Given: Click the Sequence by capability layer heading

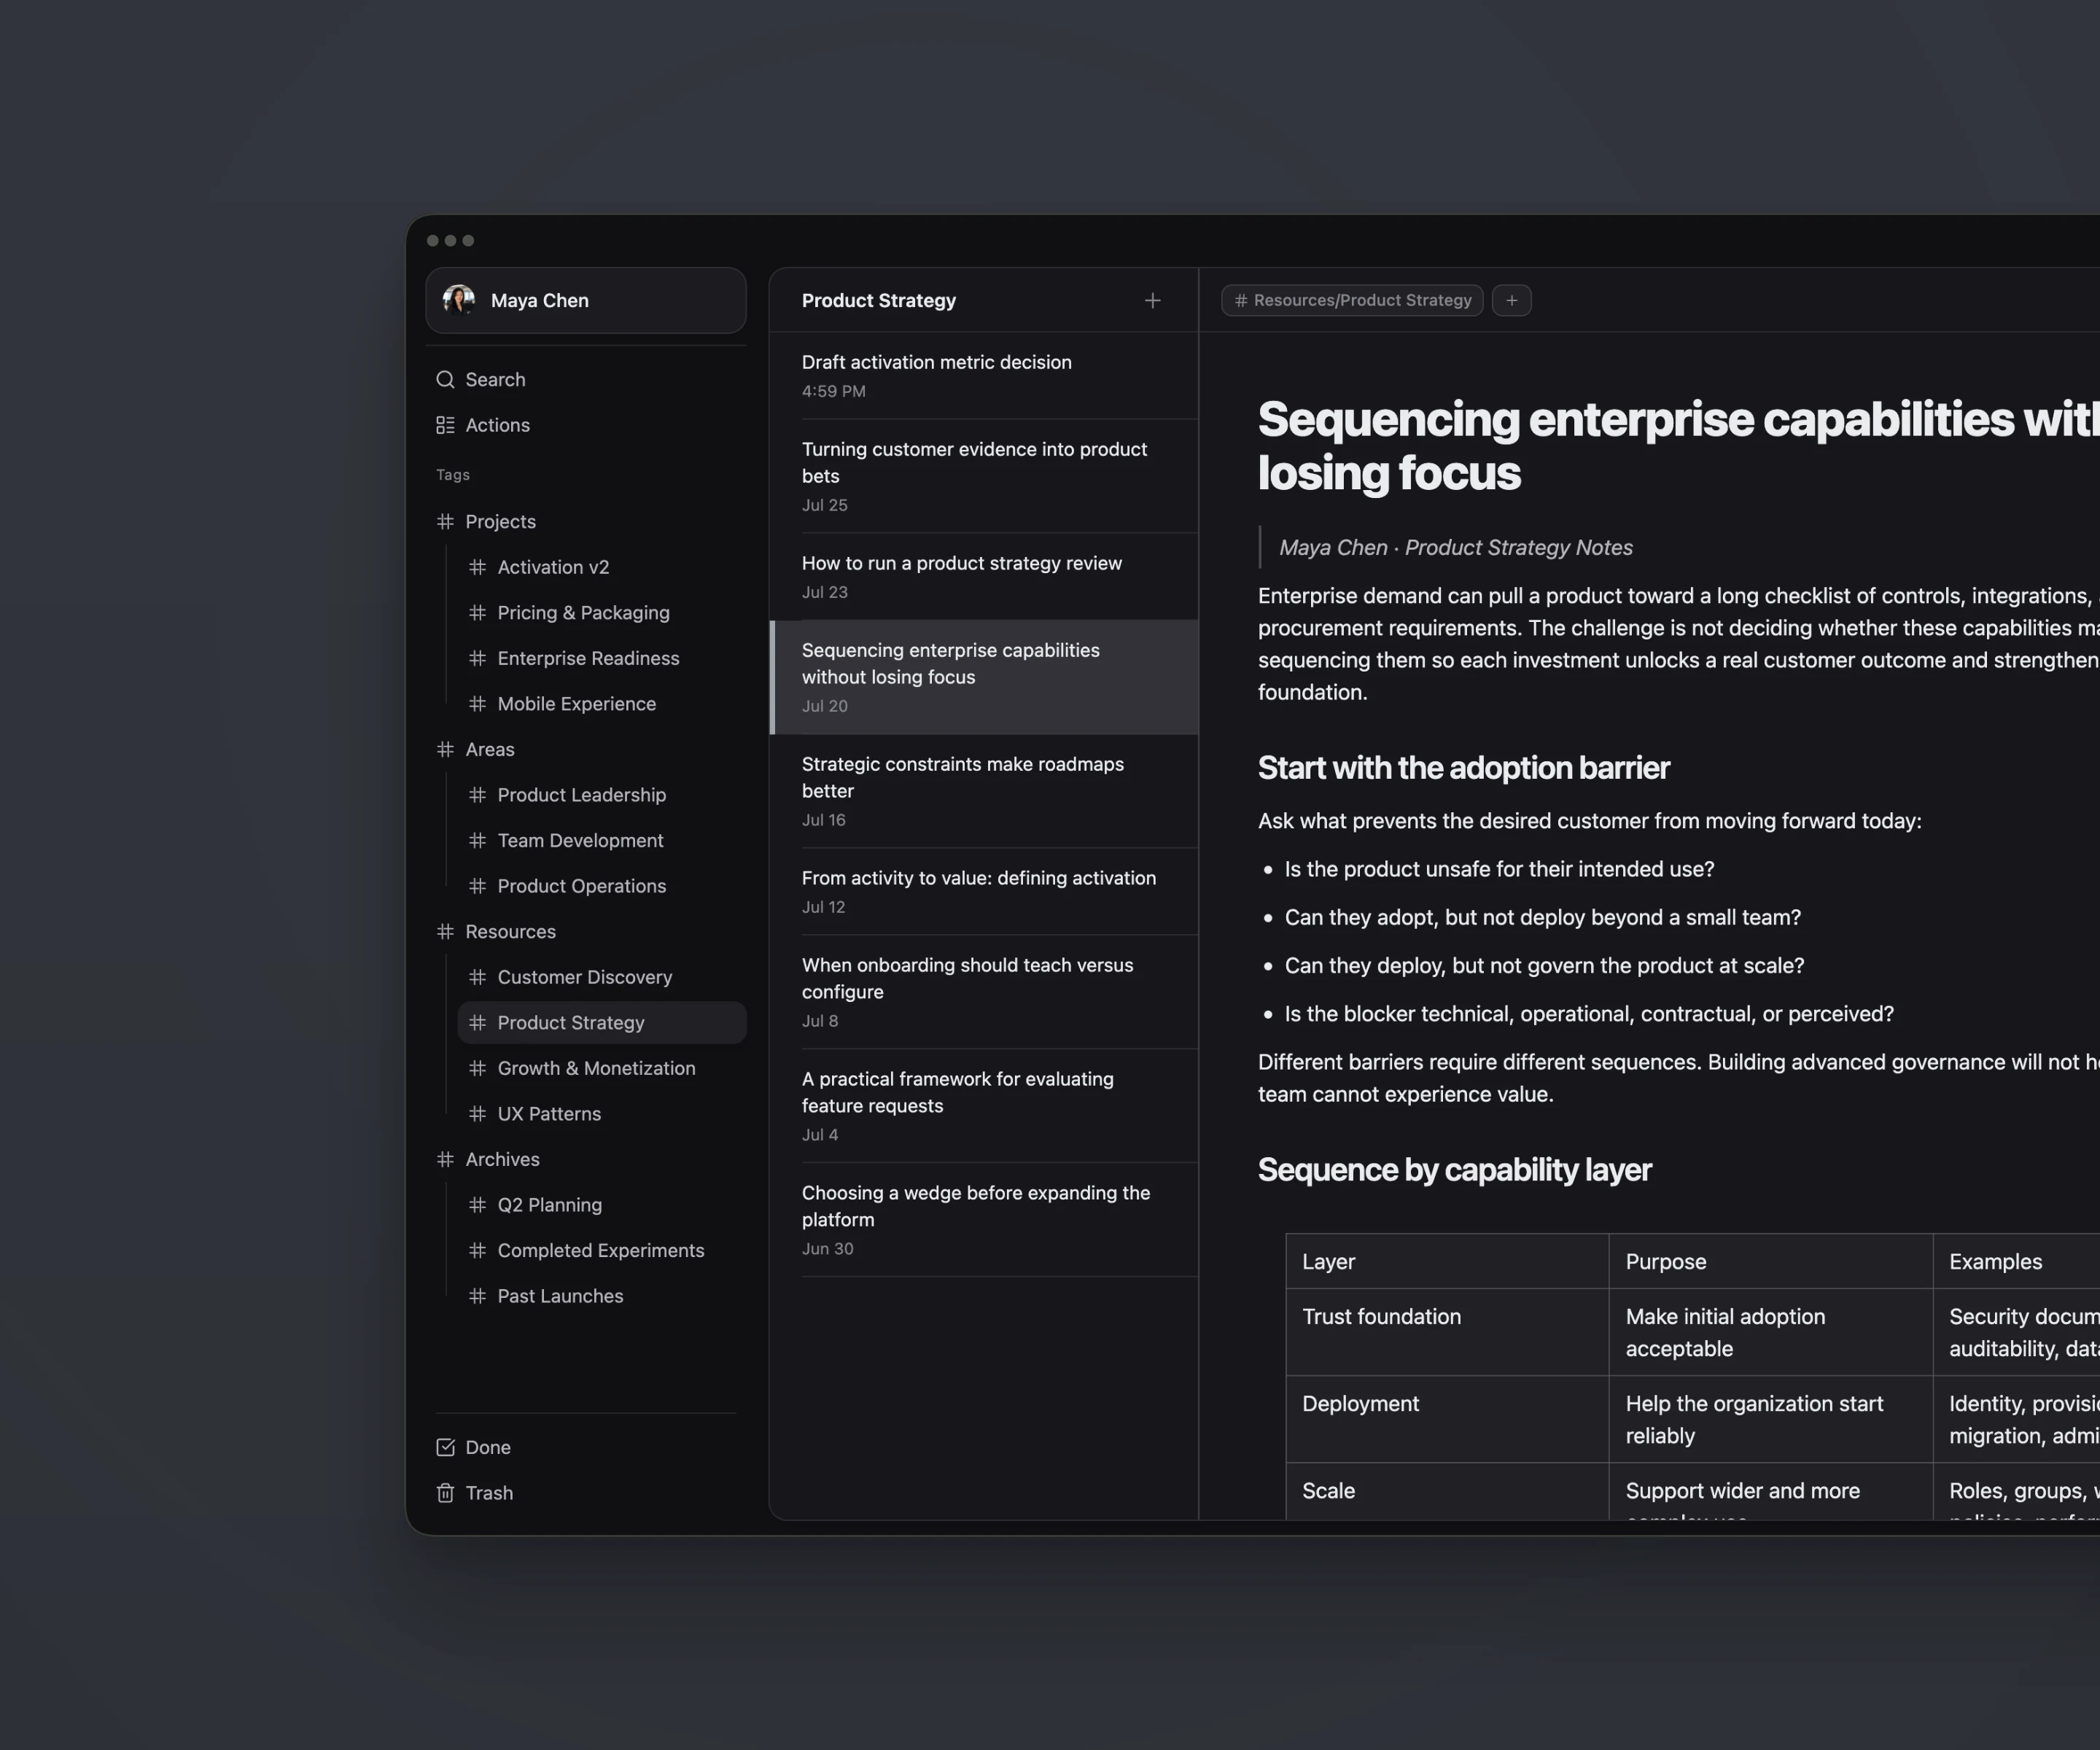Looking at the screenshot, I should (x=1454, y=1170).
